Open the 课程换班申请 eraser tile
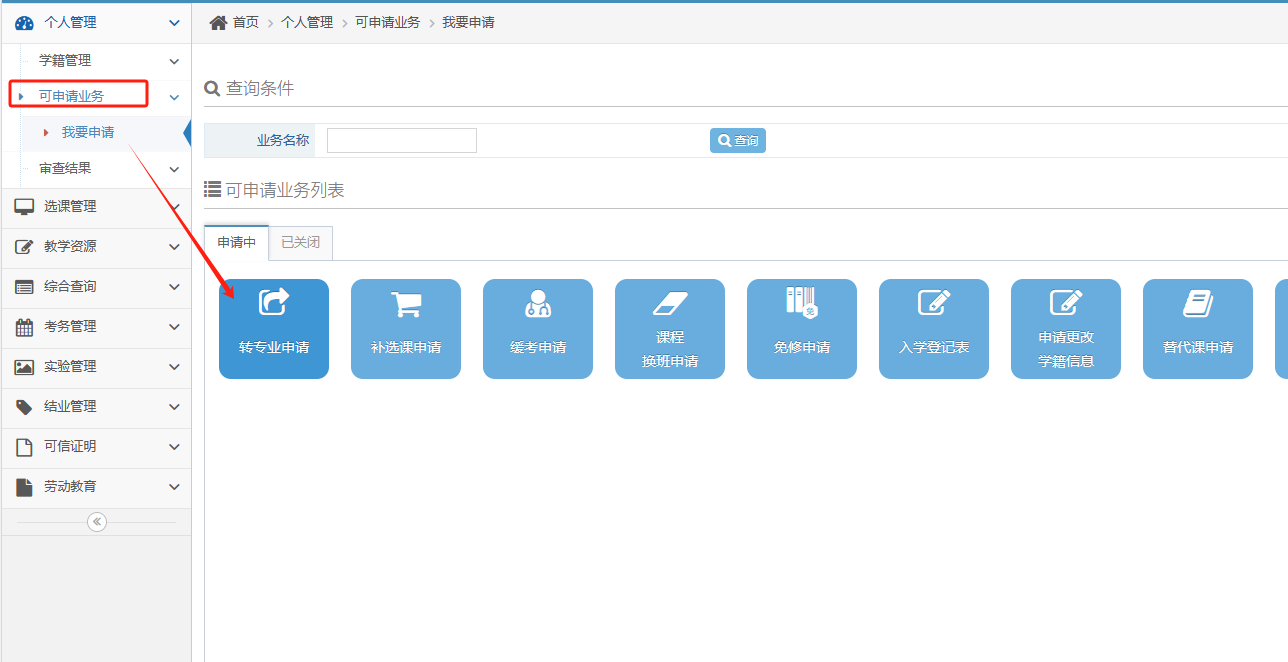The height and width of the screenshot is (662, 1288). point(669,329)
